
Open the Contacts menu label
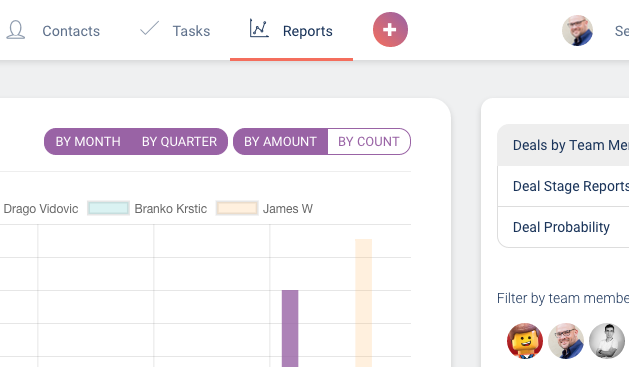(71, 31)
